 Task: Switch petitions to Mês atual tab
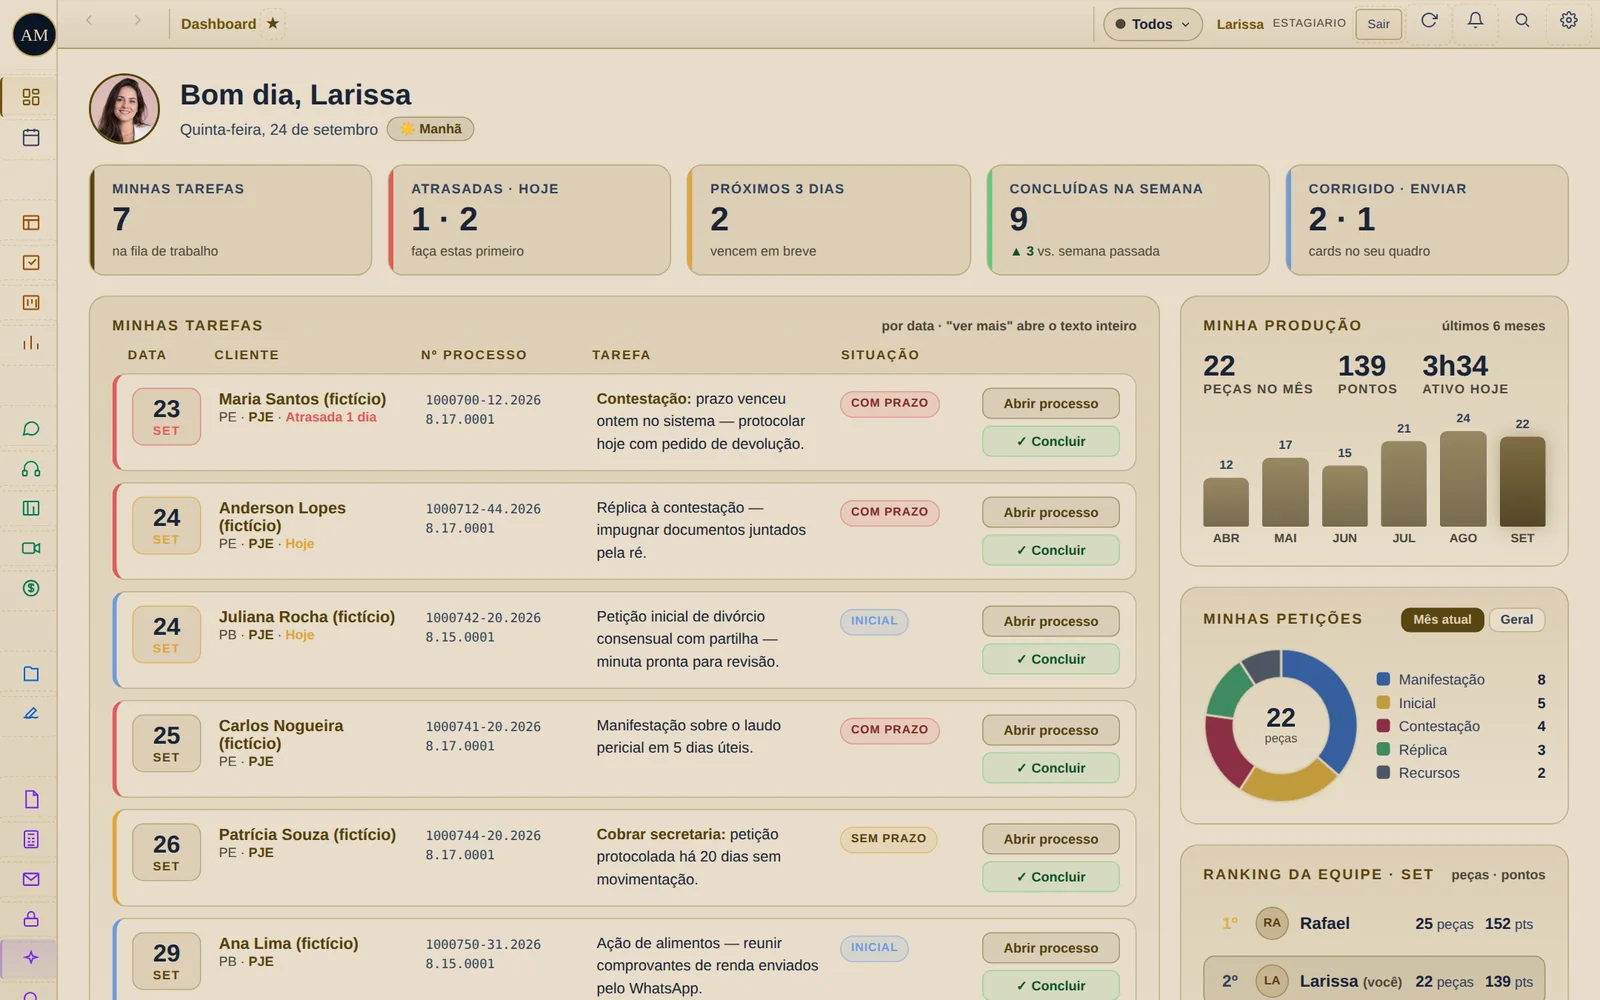[1442, 620]
